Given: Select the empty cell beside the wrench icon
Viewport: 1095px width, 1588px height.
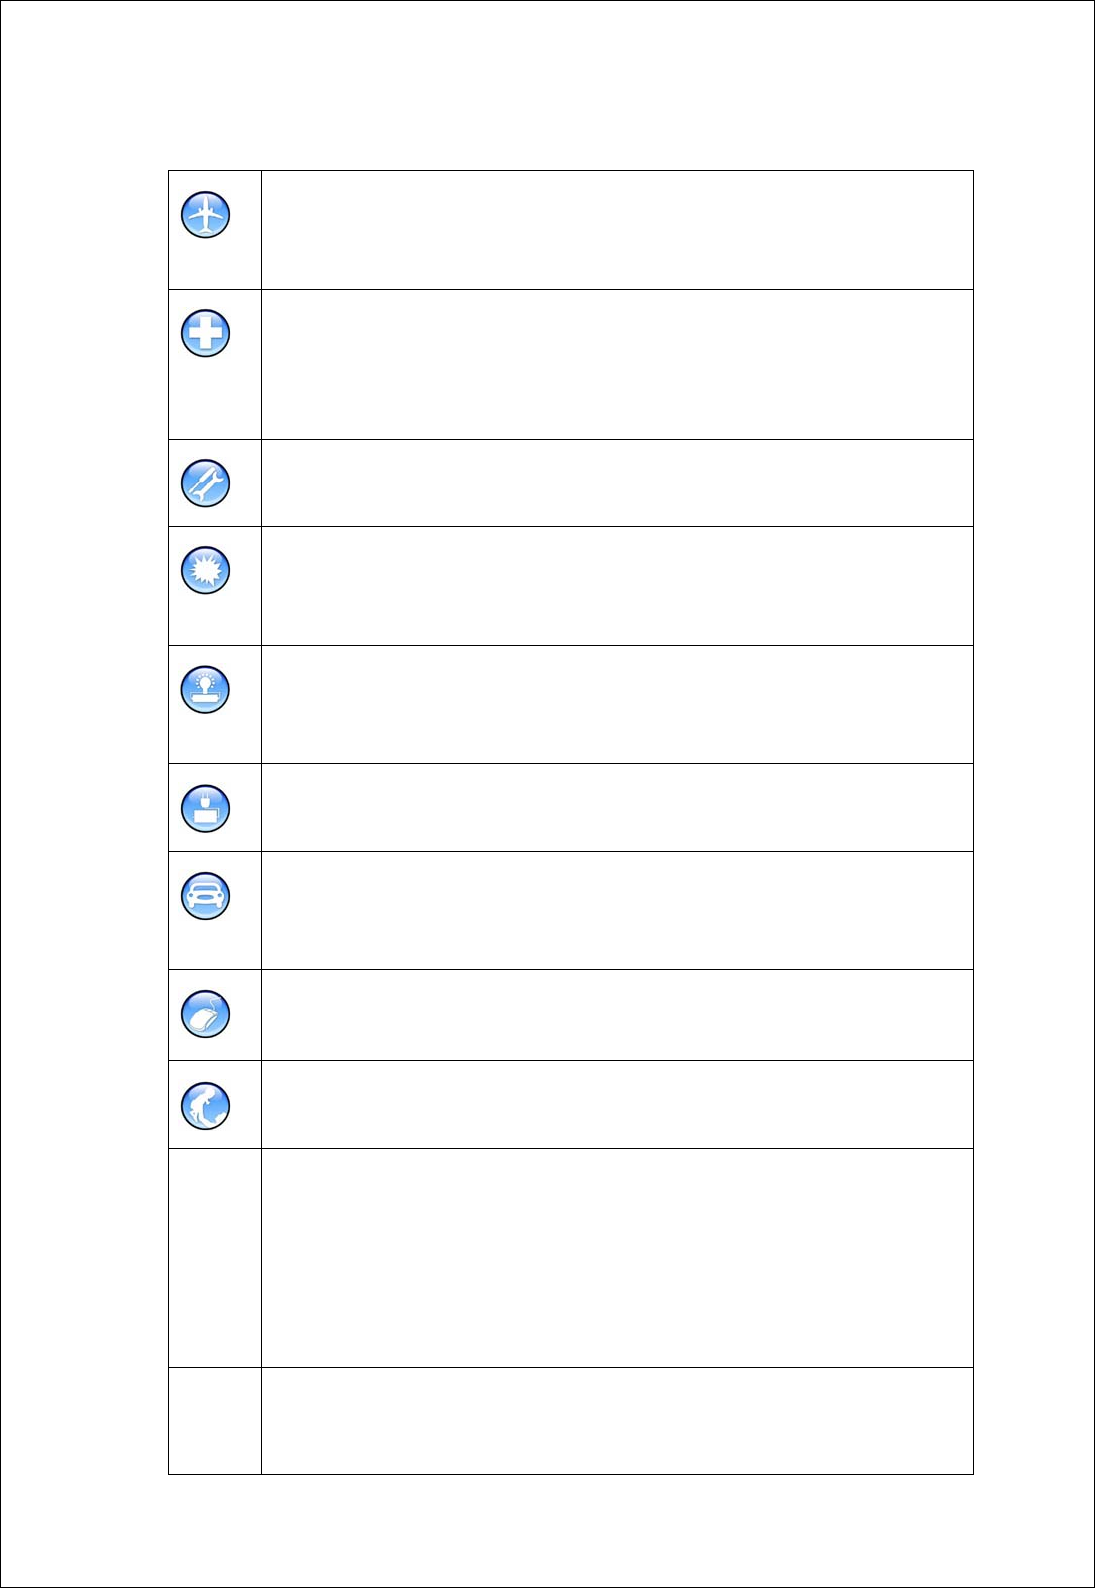Looking at the screenshot, I should point(617,483).
